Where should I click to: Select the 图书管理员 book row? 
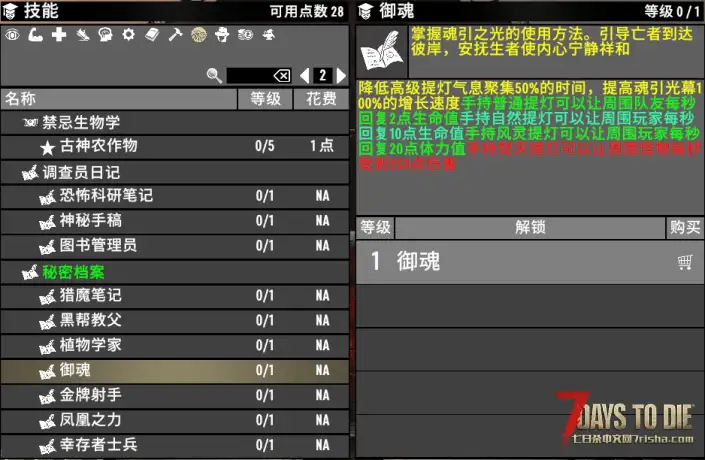point(175,246)
